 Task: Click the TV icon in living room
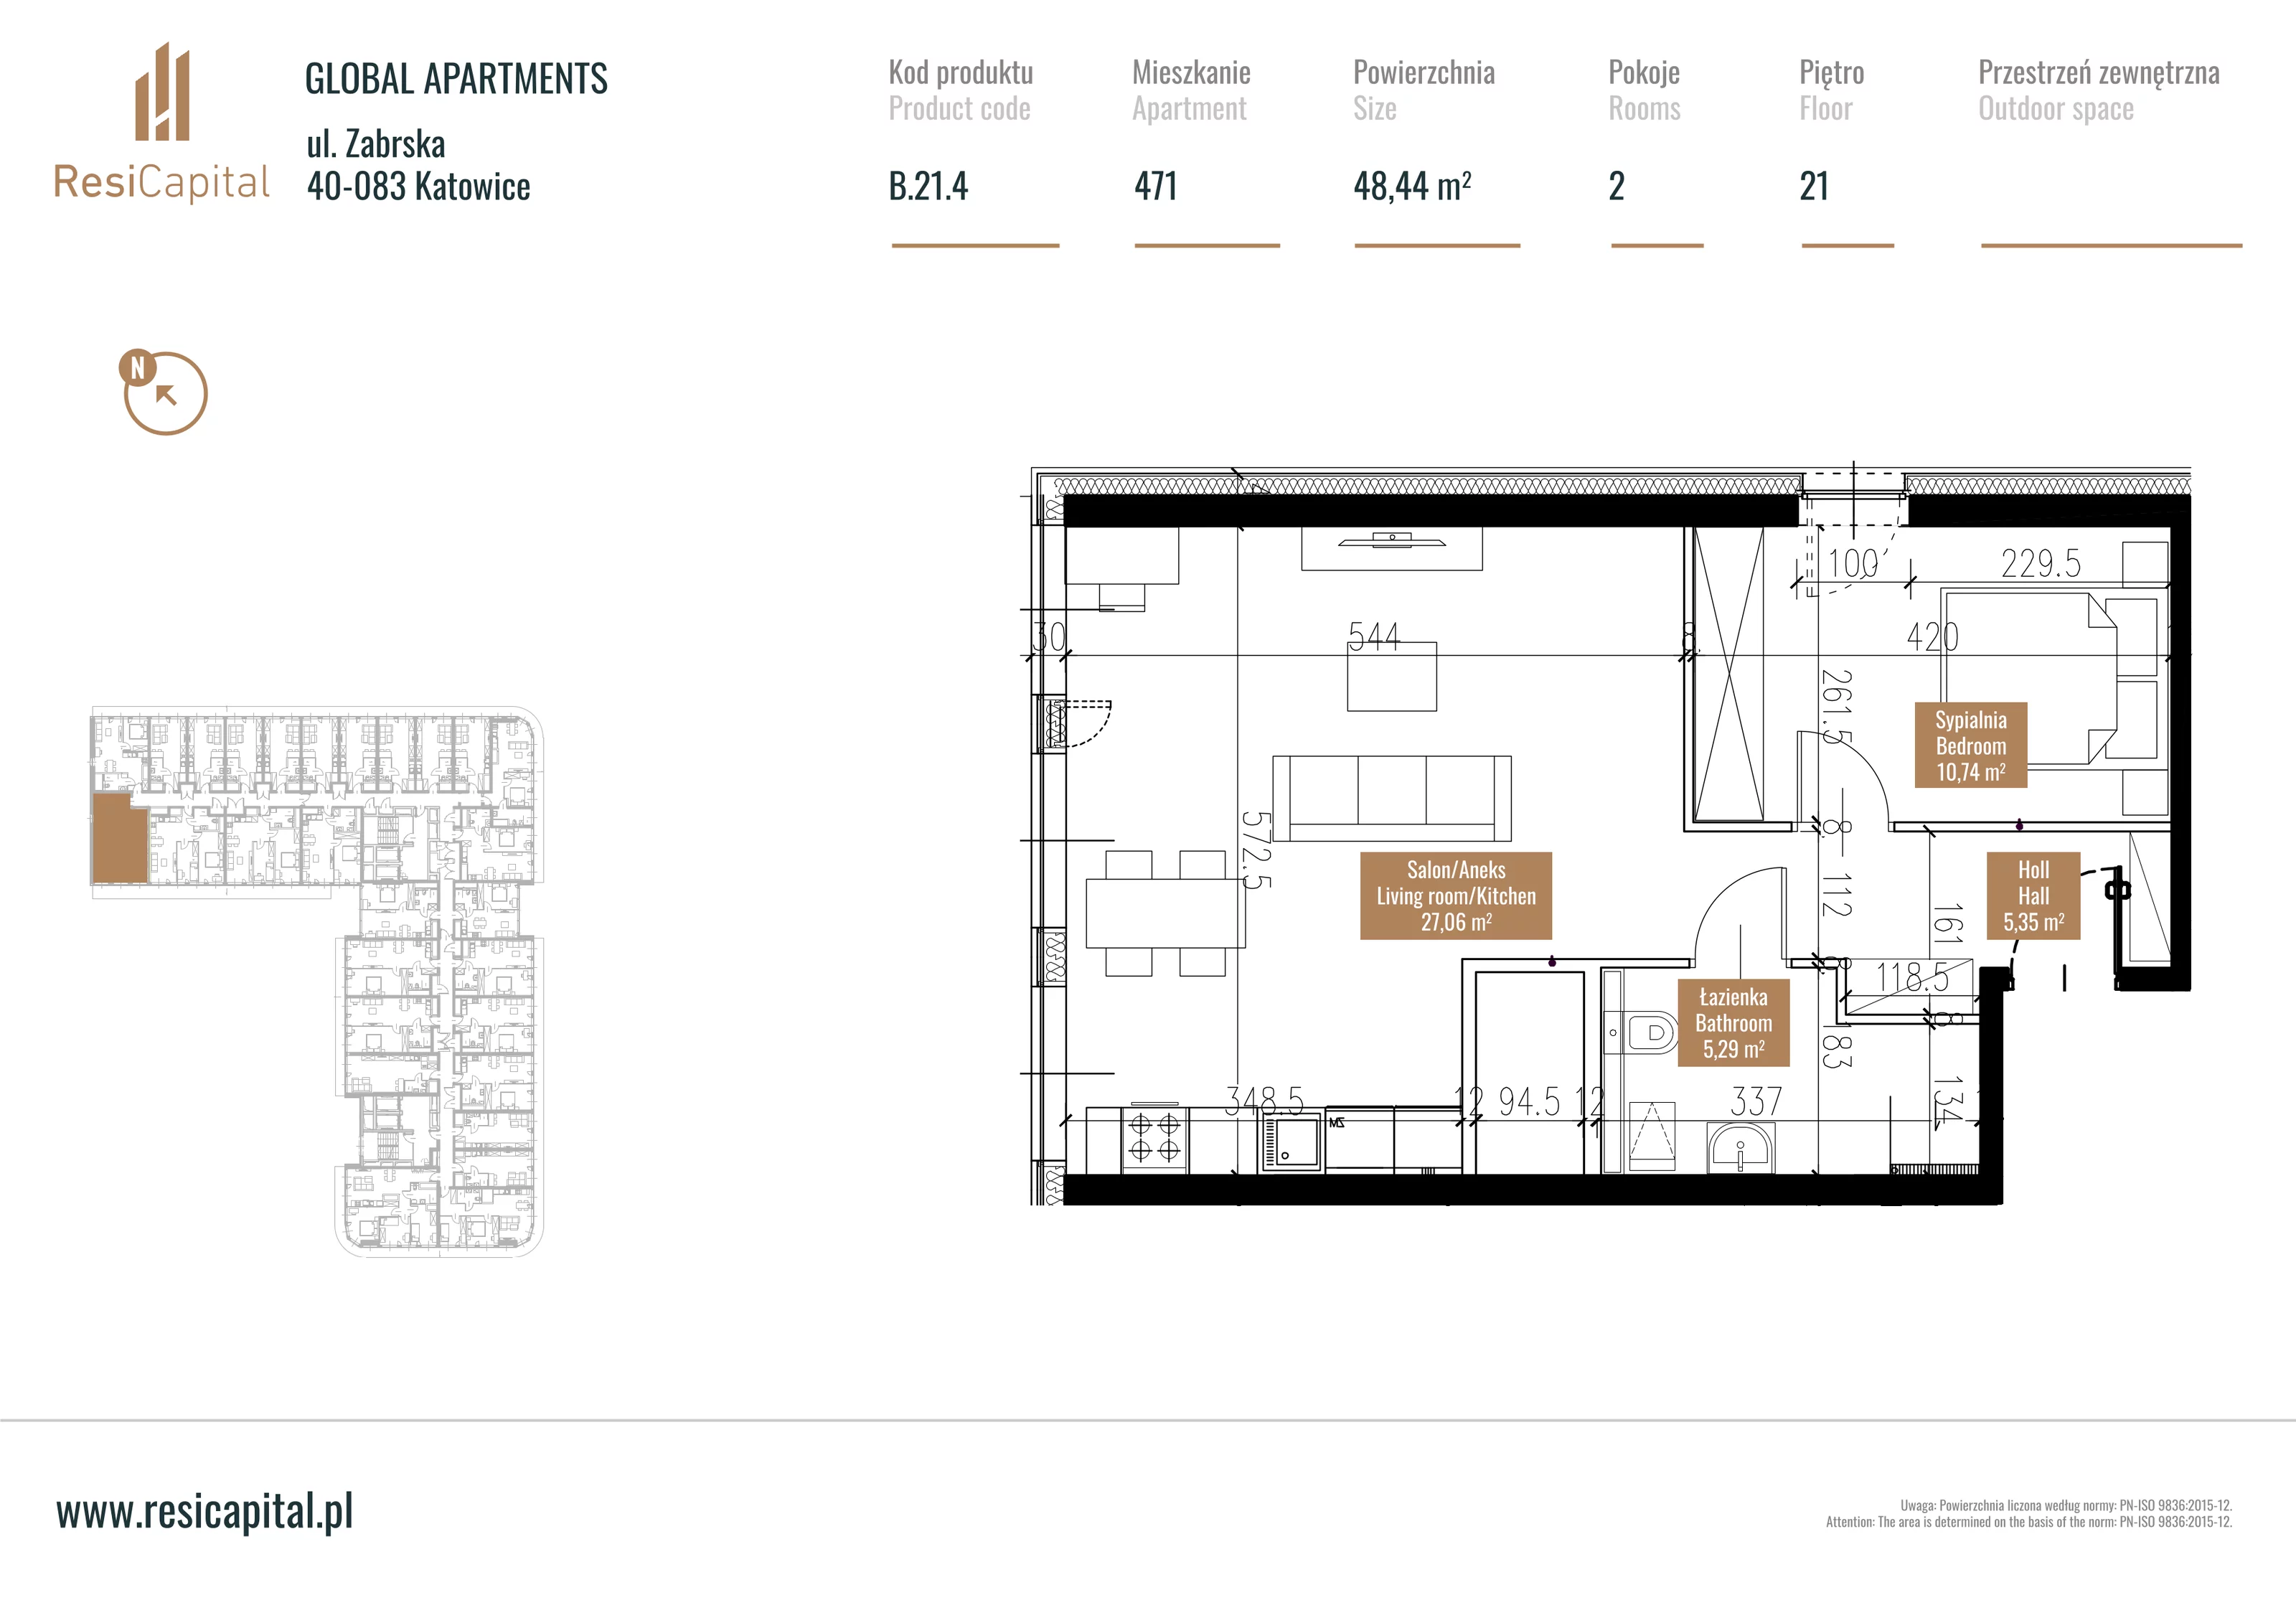[1392, 541]
